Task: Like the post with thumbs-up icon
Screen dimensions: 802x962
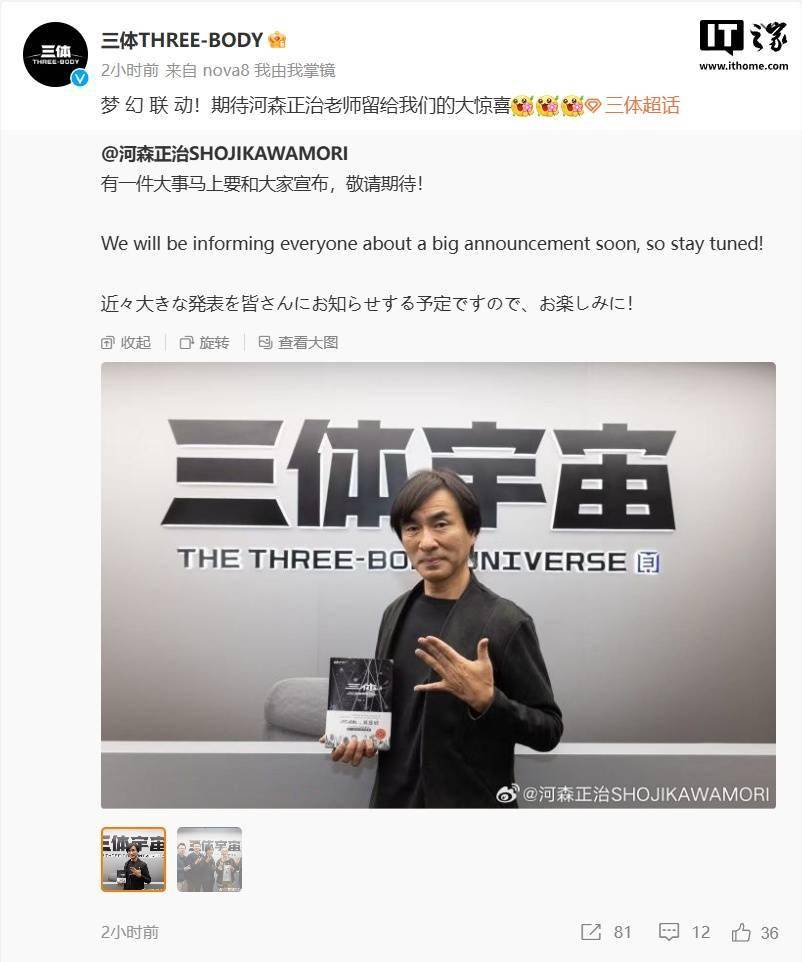Action: 741,932
